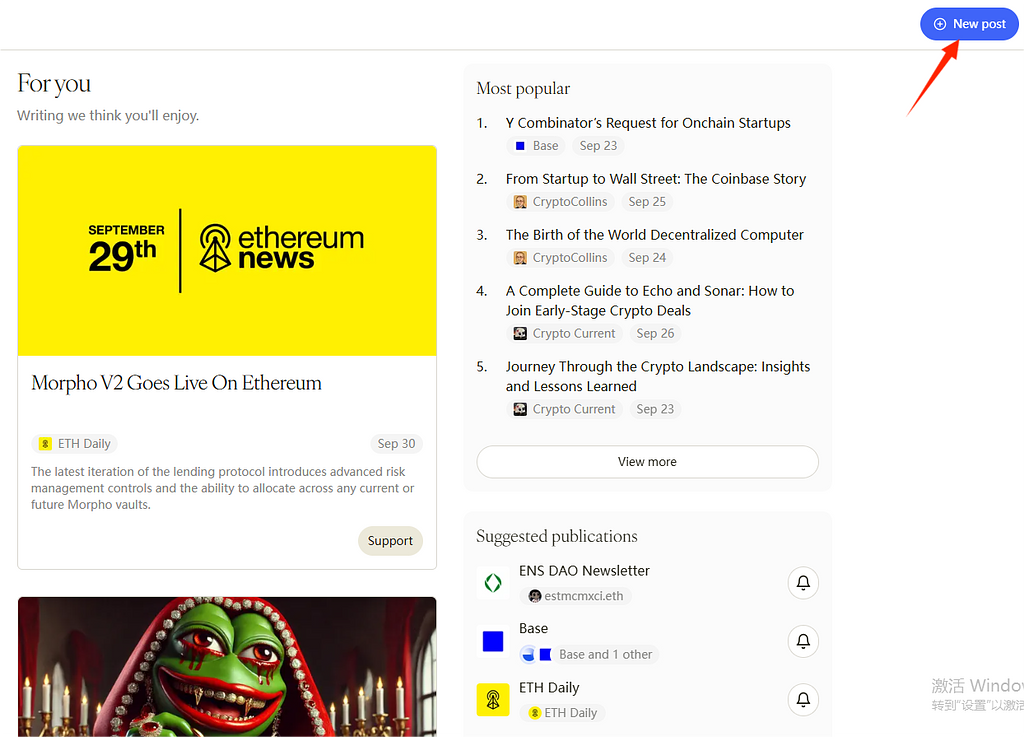Click Crypto Current tag under Echo and Sonar guide
The height and width of the screenshot is (737, 1024).
(x=565, y=334)
